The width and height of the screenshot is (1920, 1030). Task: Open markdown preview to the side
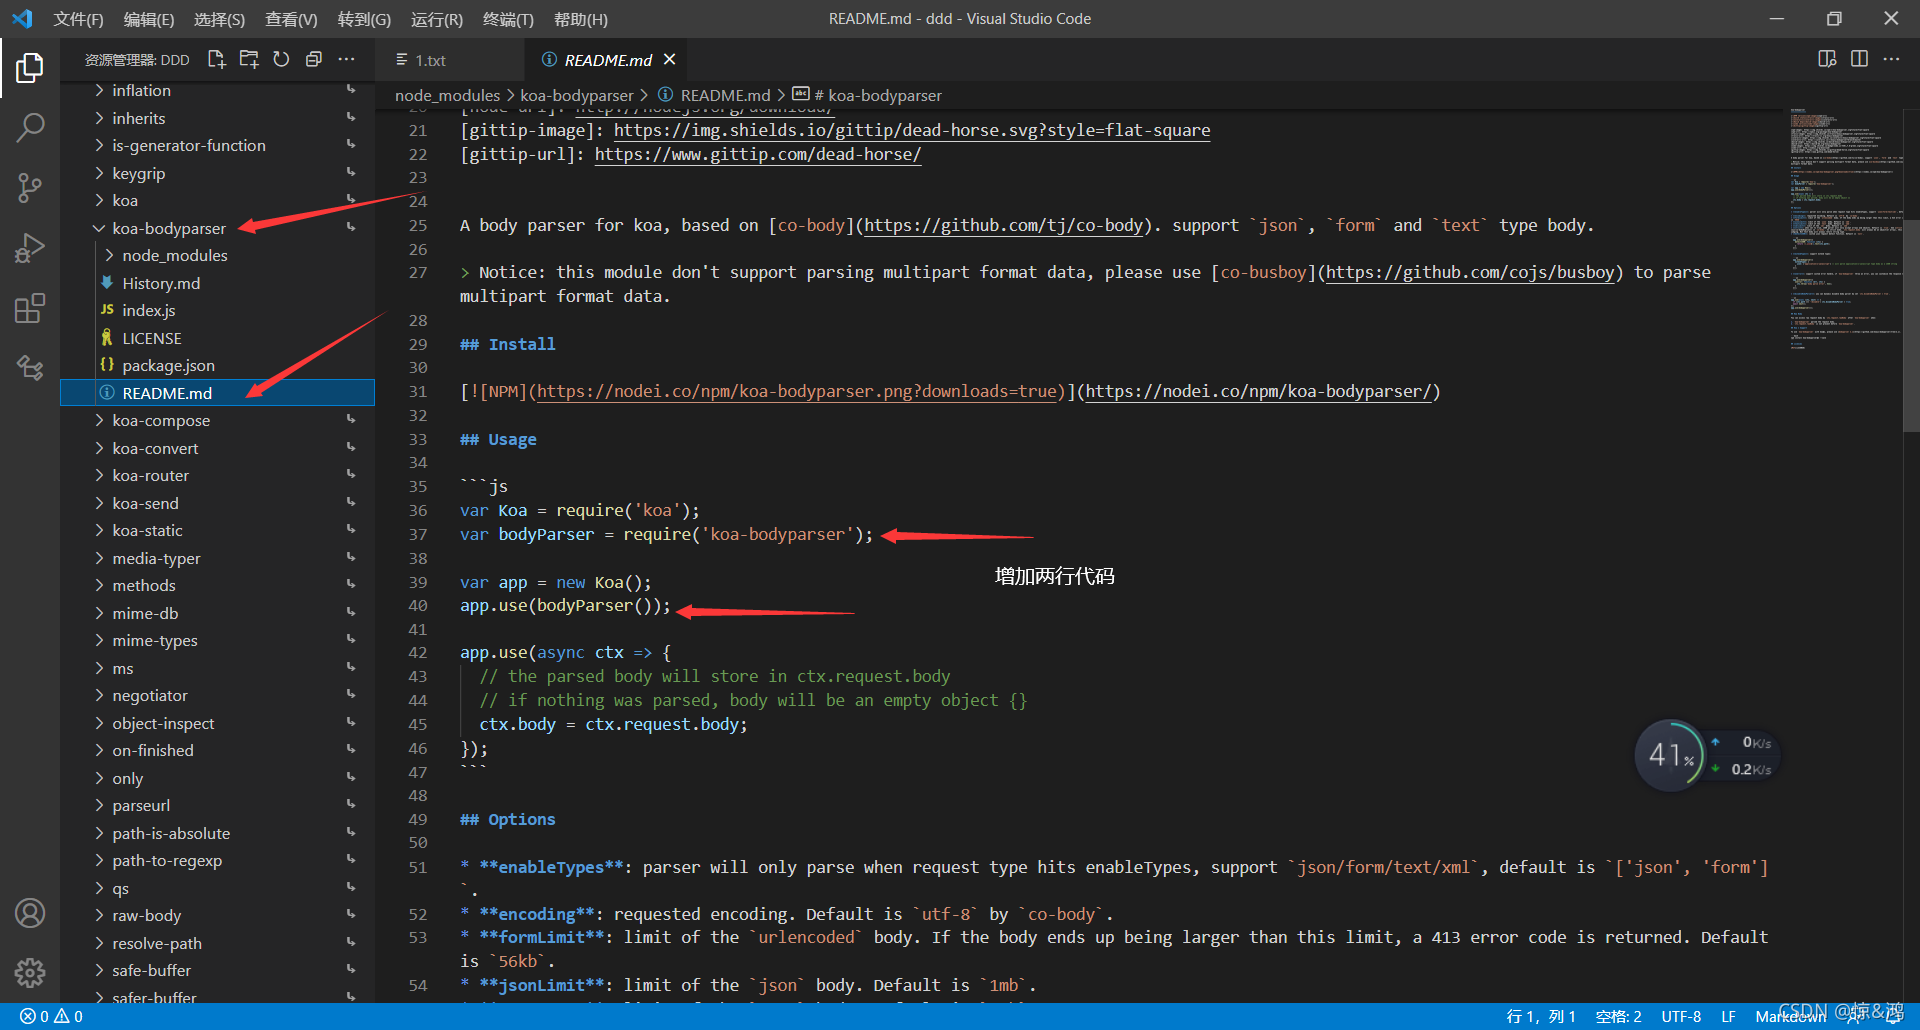point(1827,59)
